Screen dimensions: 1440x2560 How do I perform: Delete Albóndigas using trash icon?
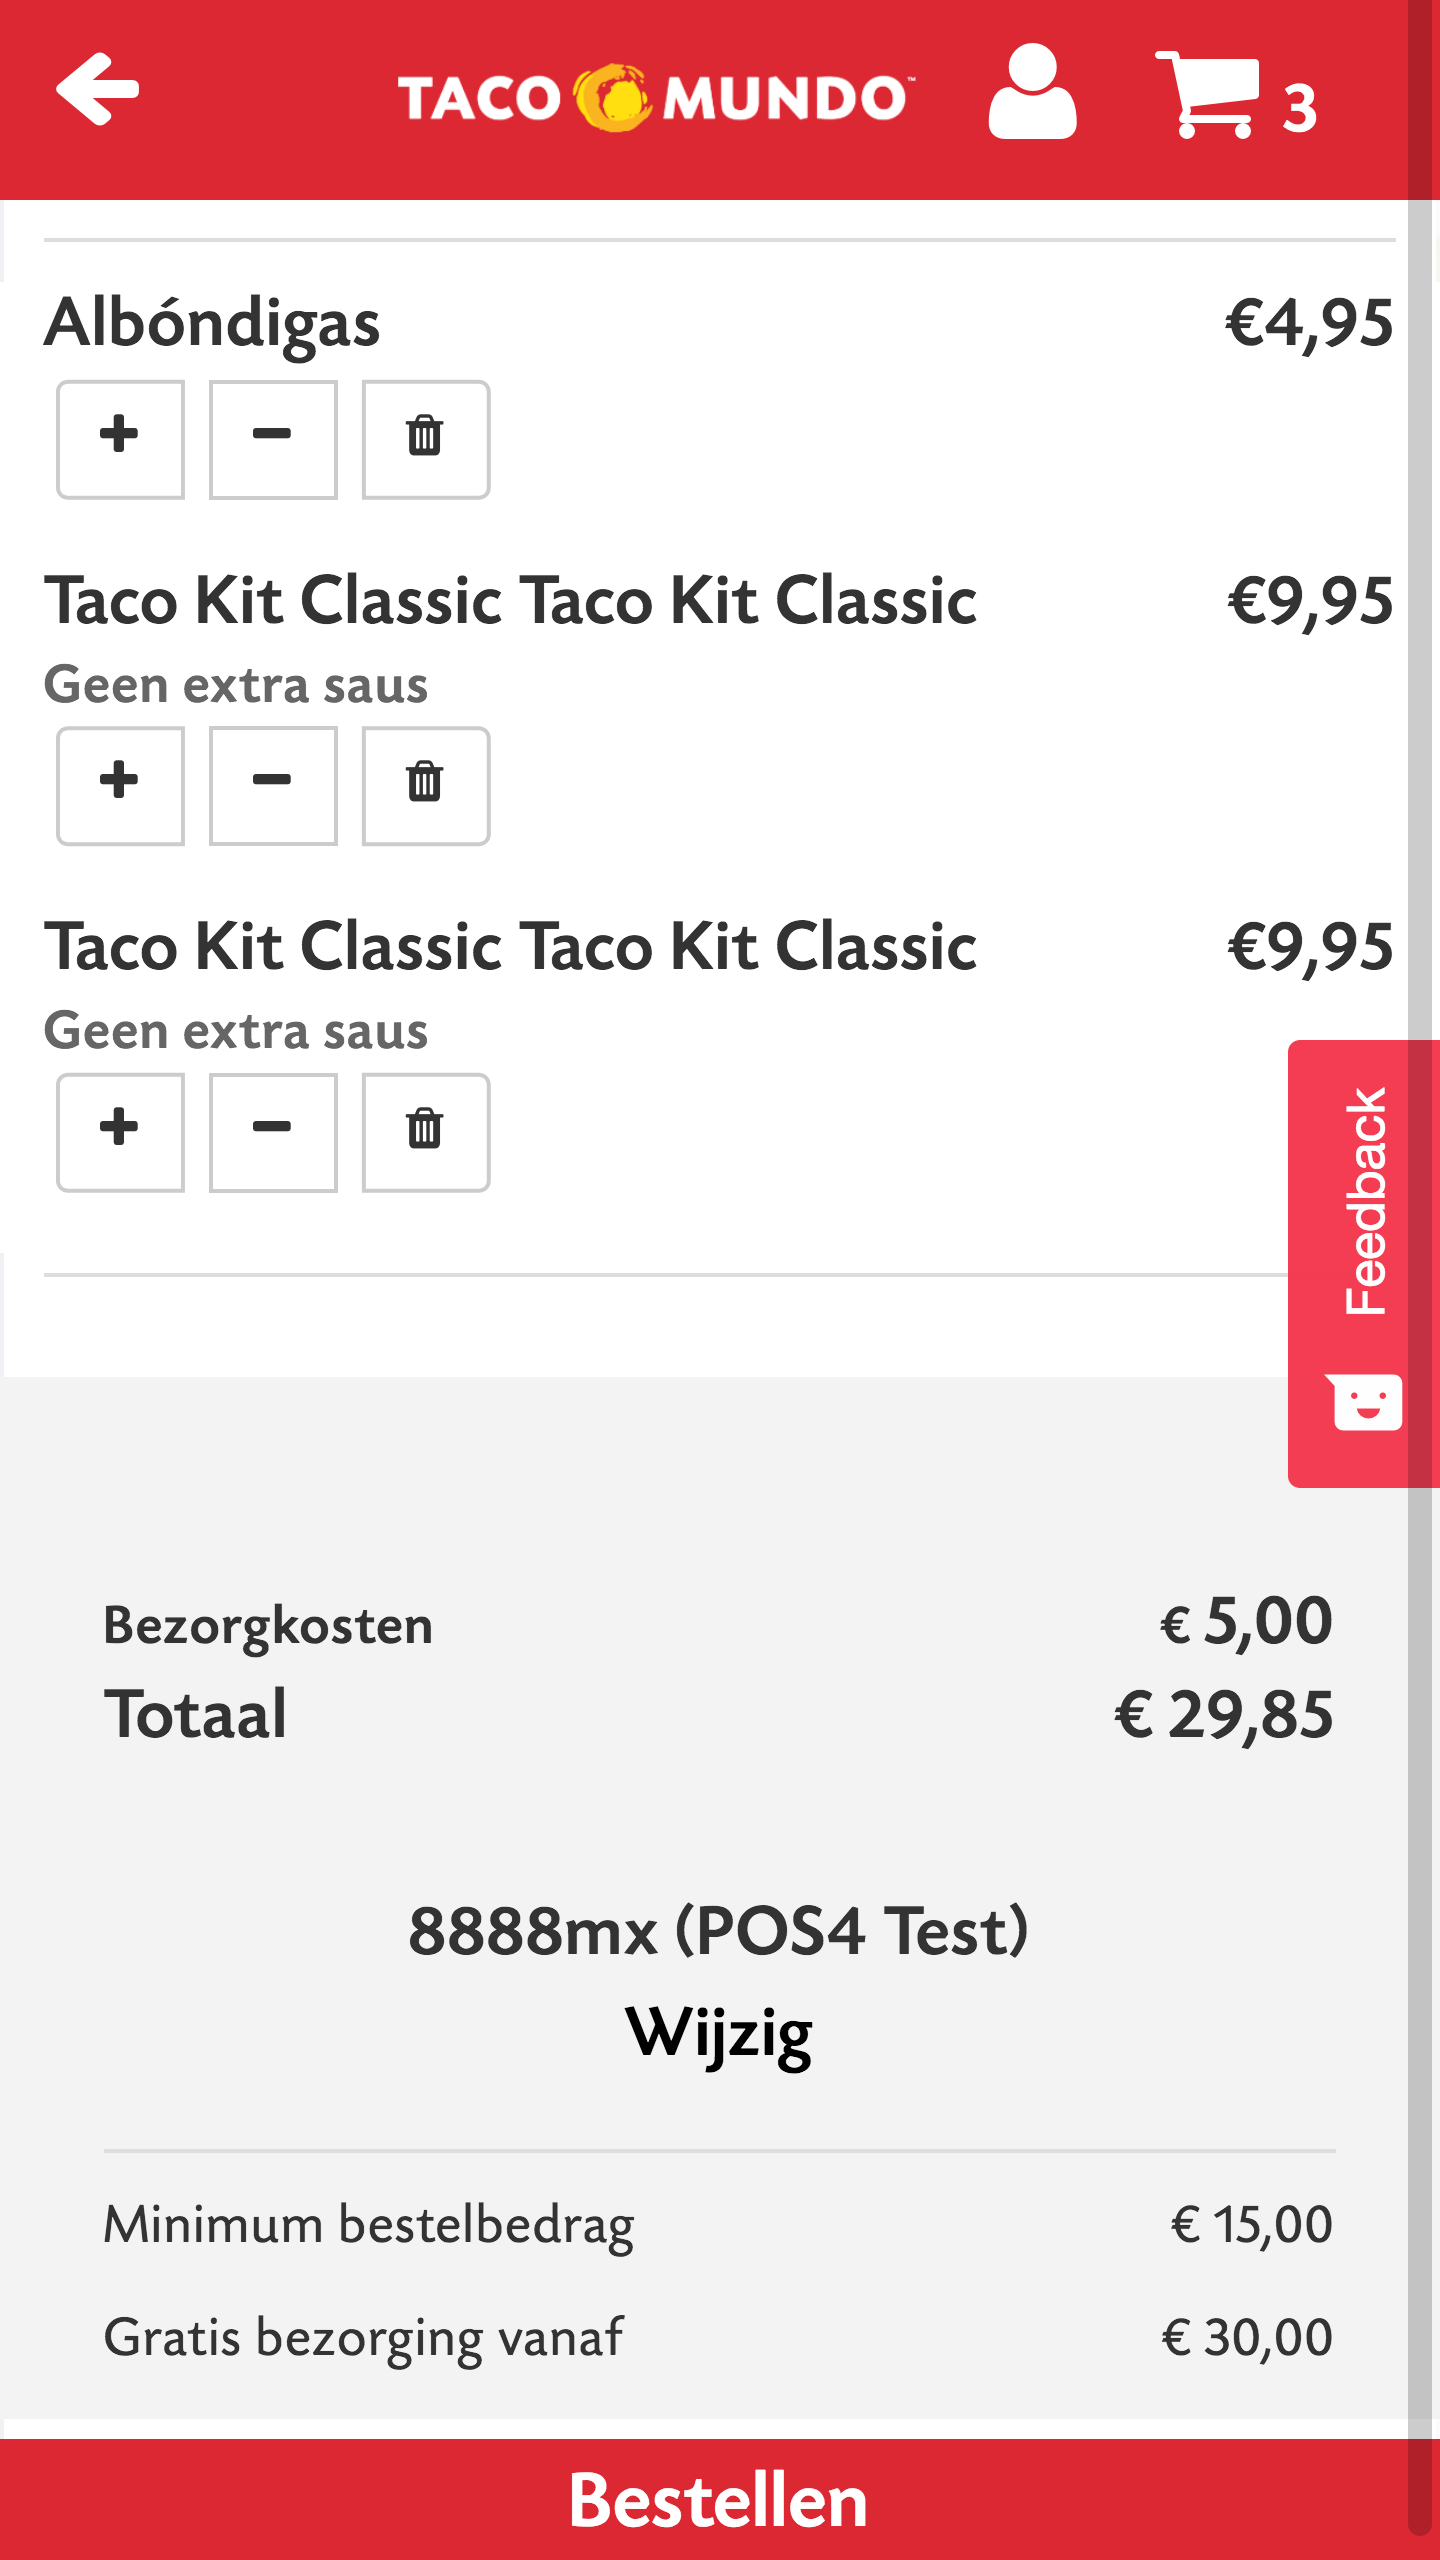[425, 439]
